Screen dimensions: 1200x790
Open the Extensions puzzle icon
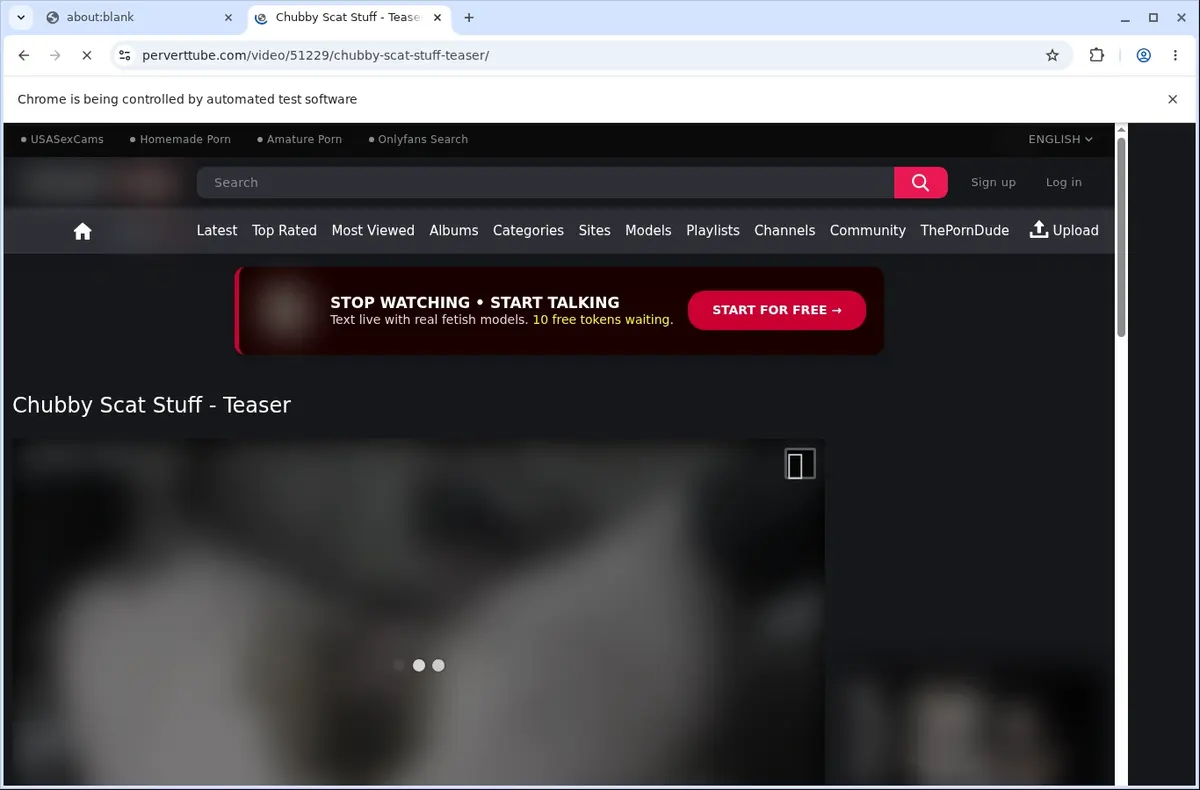pyautogui.click(x=1097, y=55)
